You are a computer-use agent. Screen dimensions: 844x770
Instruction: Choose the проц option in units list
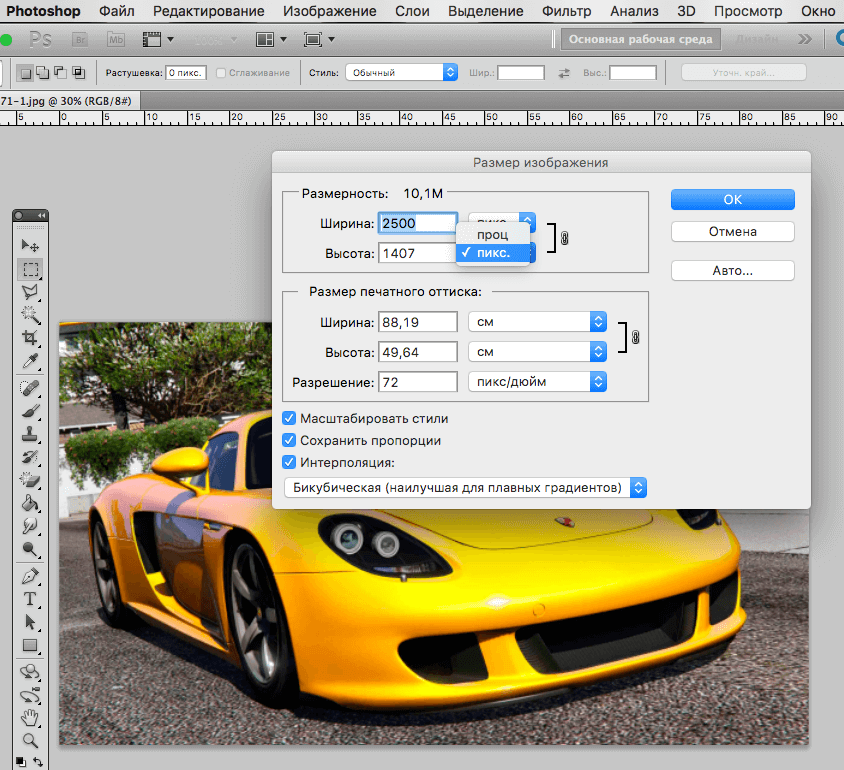point(492,234)
